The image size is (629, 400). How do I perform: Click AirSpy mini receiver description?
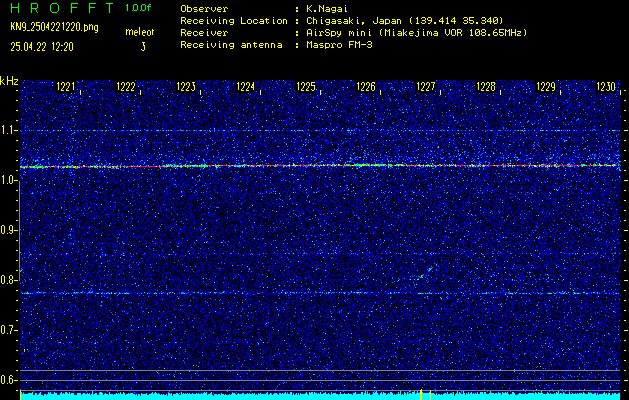416,33
